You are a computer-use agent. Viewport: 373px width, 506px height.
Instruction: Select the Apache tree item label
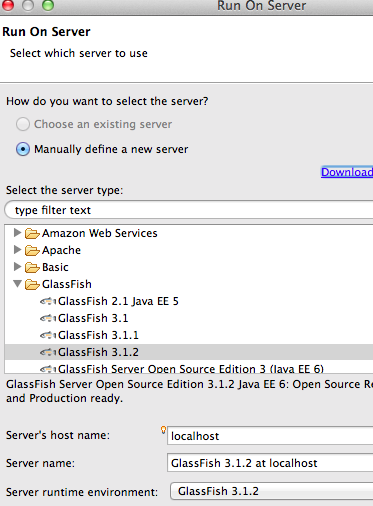click(61, 250)
